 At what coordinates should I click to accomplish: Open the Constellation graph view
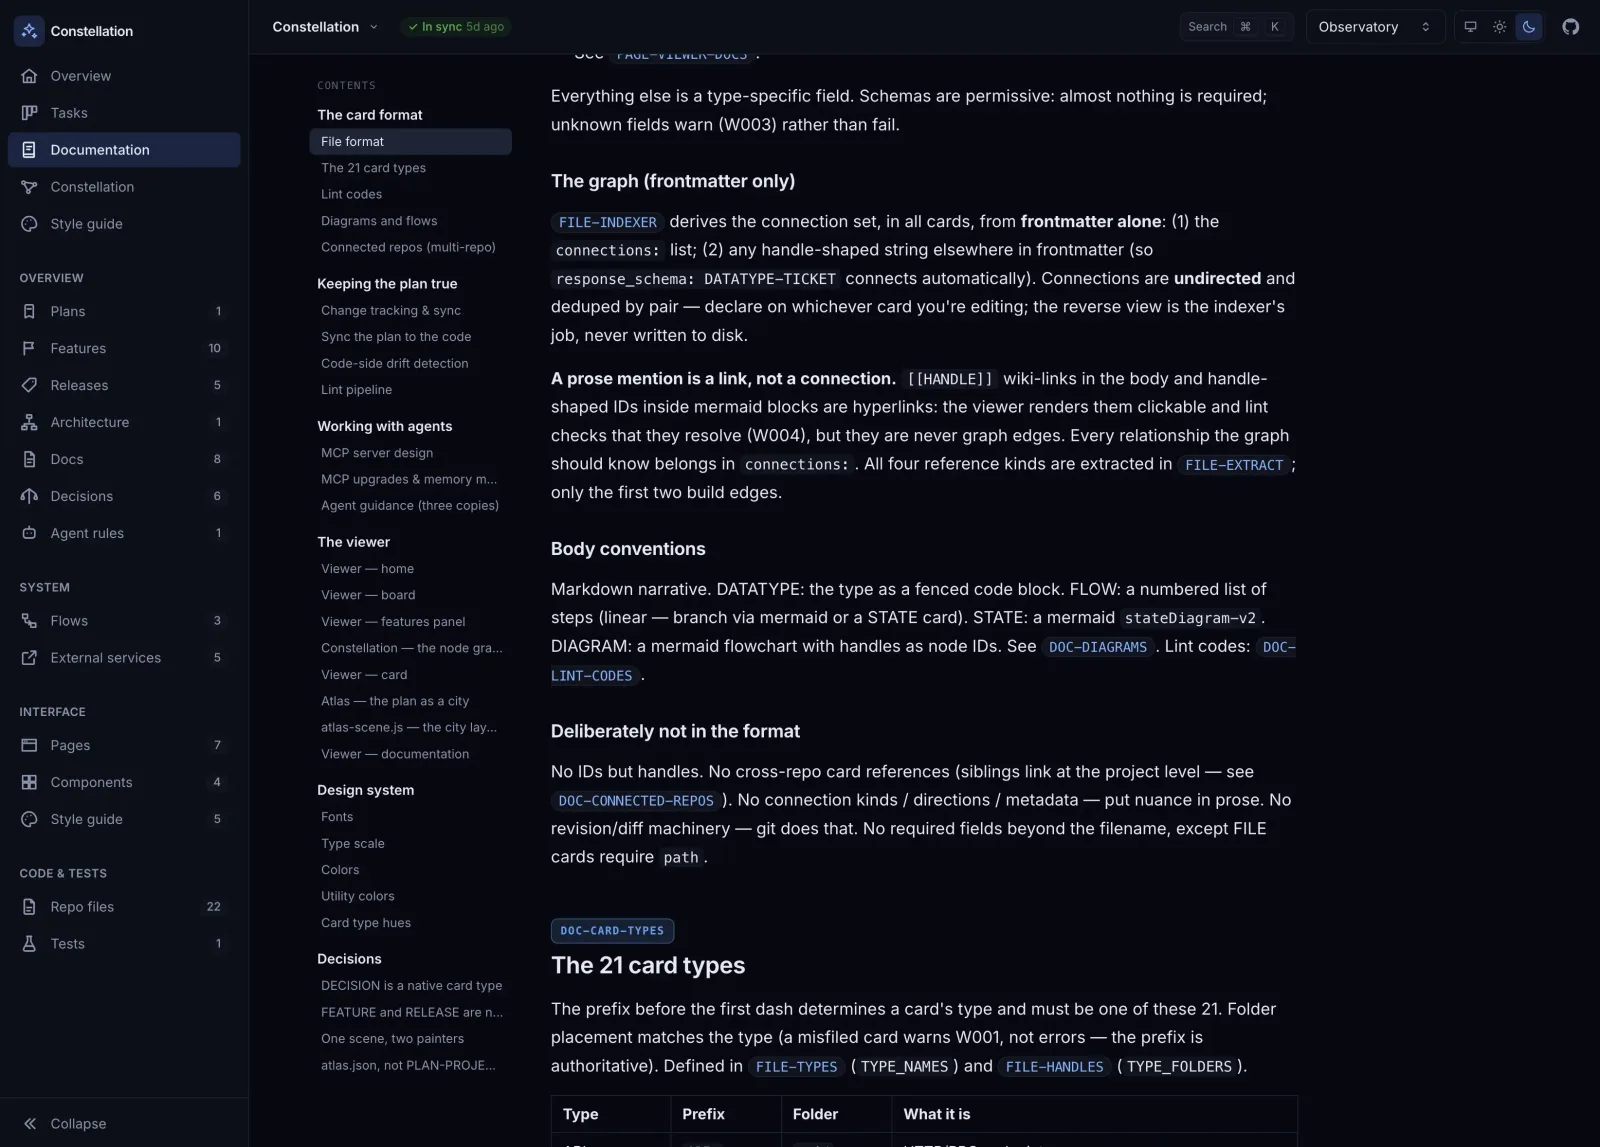pyautogui.click(x=124, y=187)
